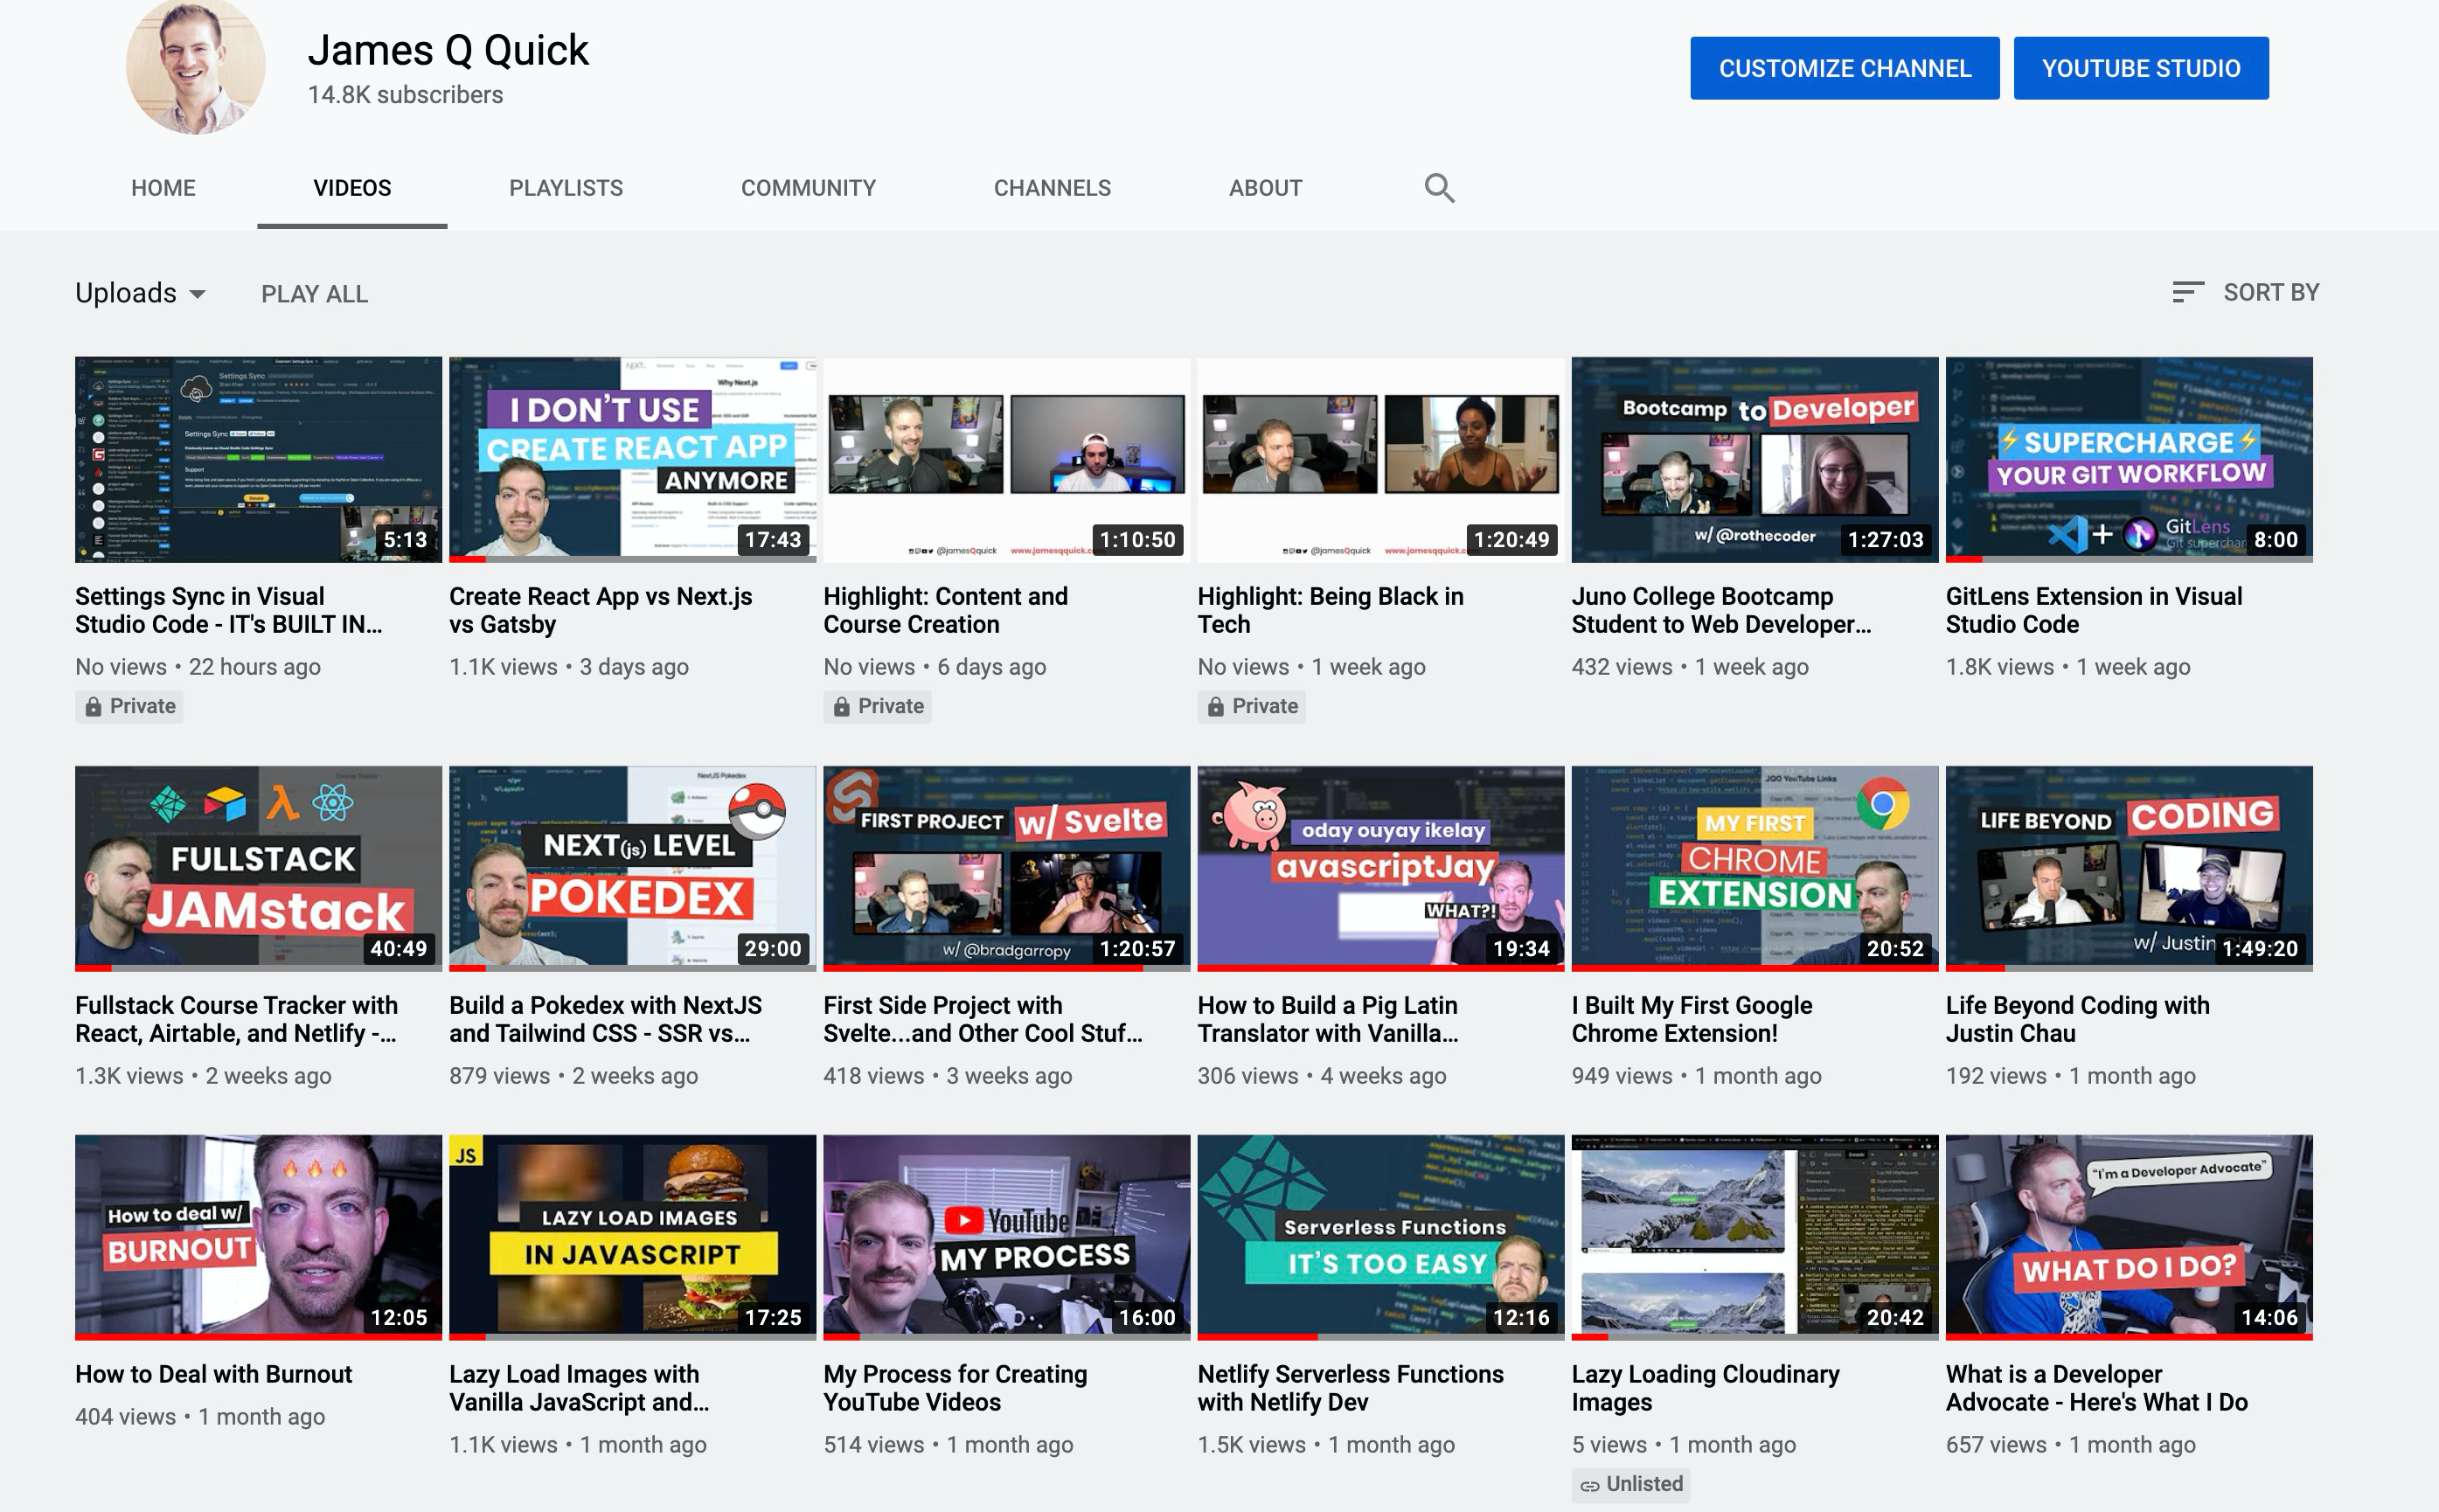This screenshot has height=1512, width=2439.
Task: Open How to deal w/ Burnout thumbnail
Action: 258,1237
